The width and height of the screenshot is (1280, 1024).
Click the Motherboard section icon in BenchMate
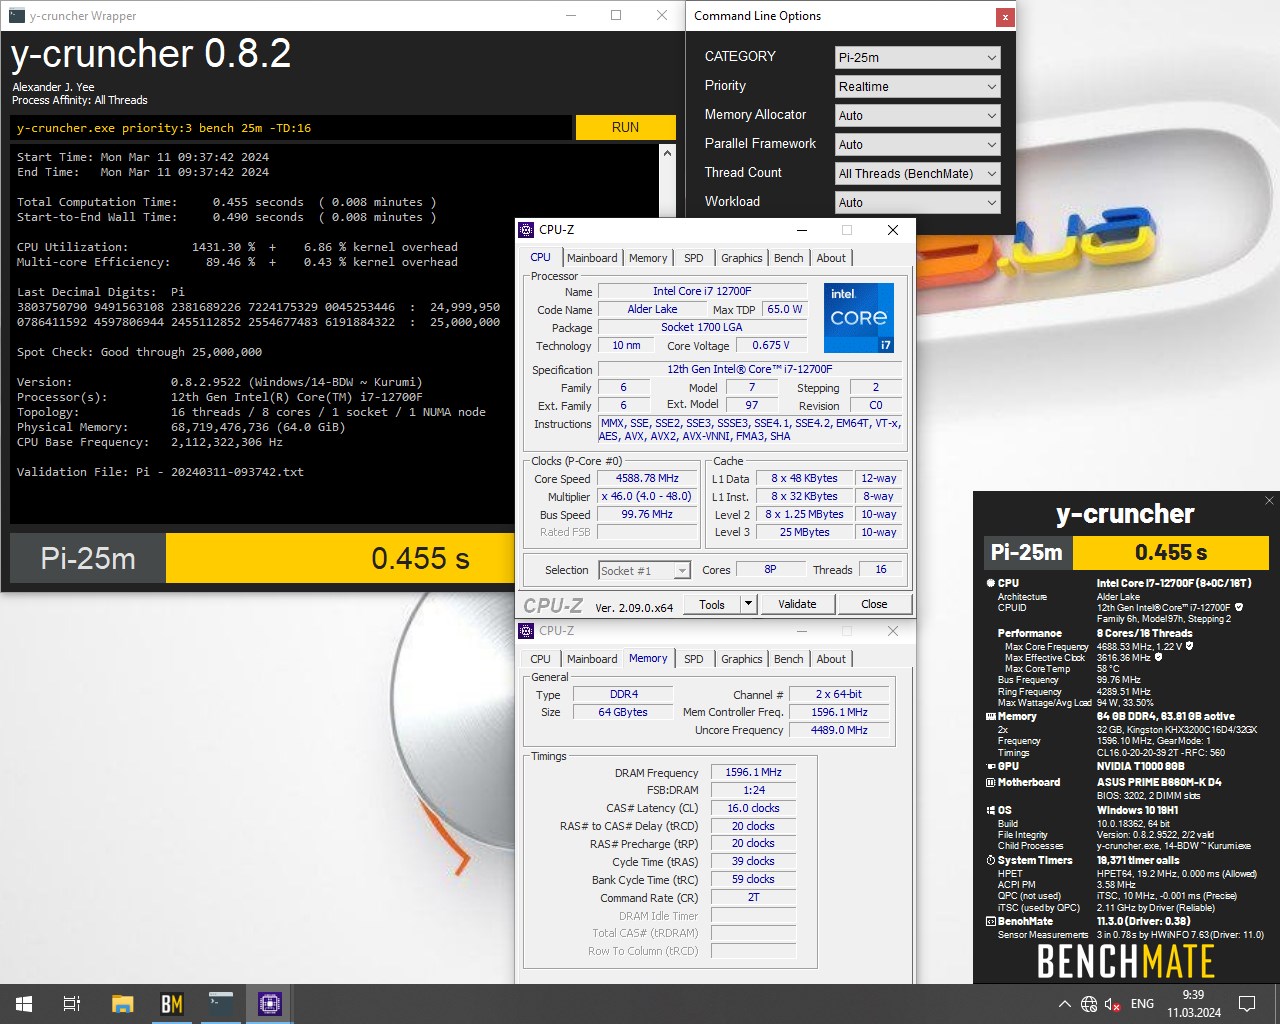(990, 782)
